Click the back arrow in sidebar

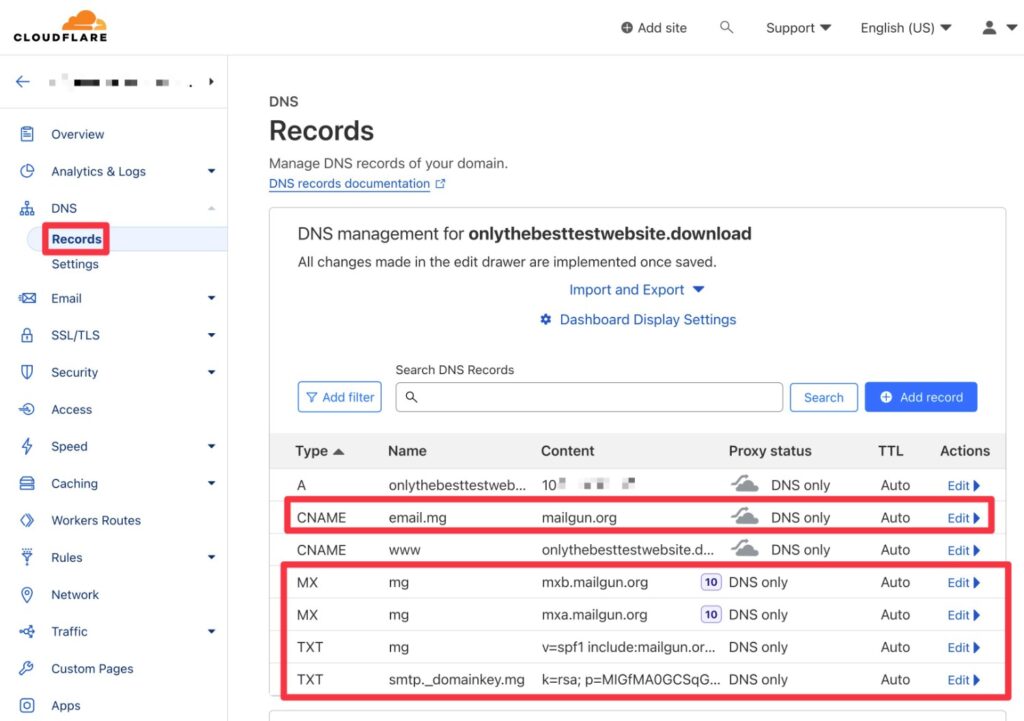coord(23,82)
